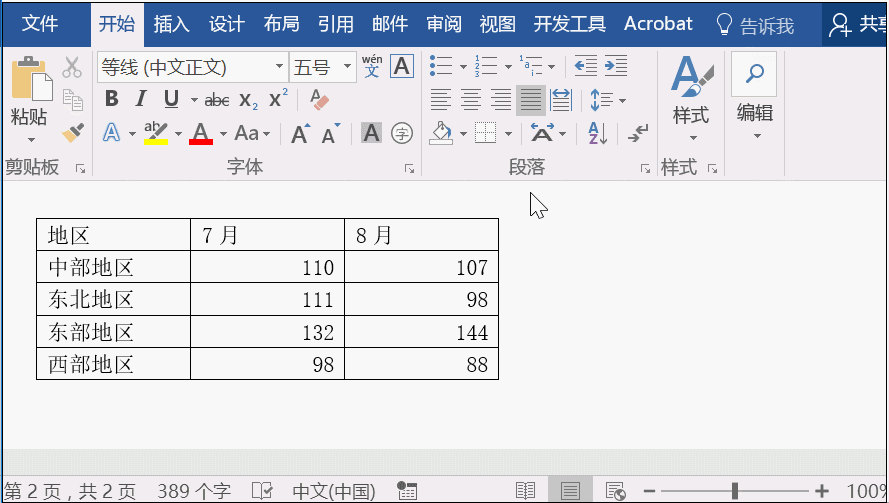Open the font name dropdown
This screenshot has height=503, width=889.
[280, 67]
